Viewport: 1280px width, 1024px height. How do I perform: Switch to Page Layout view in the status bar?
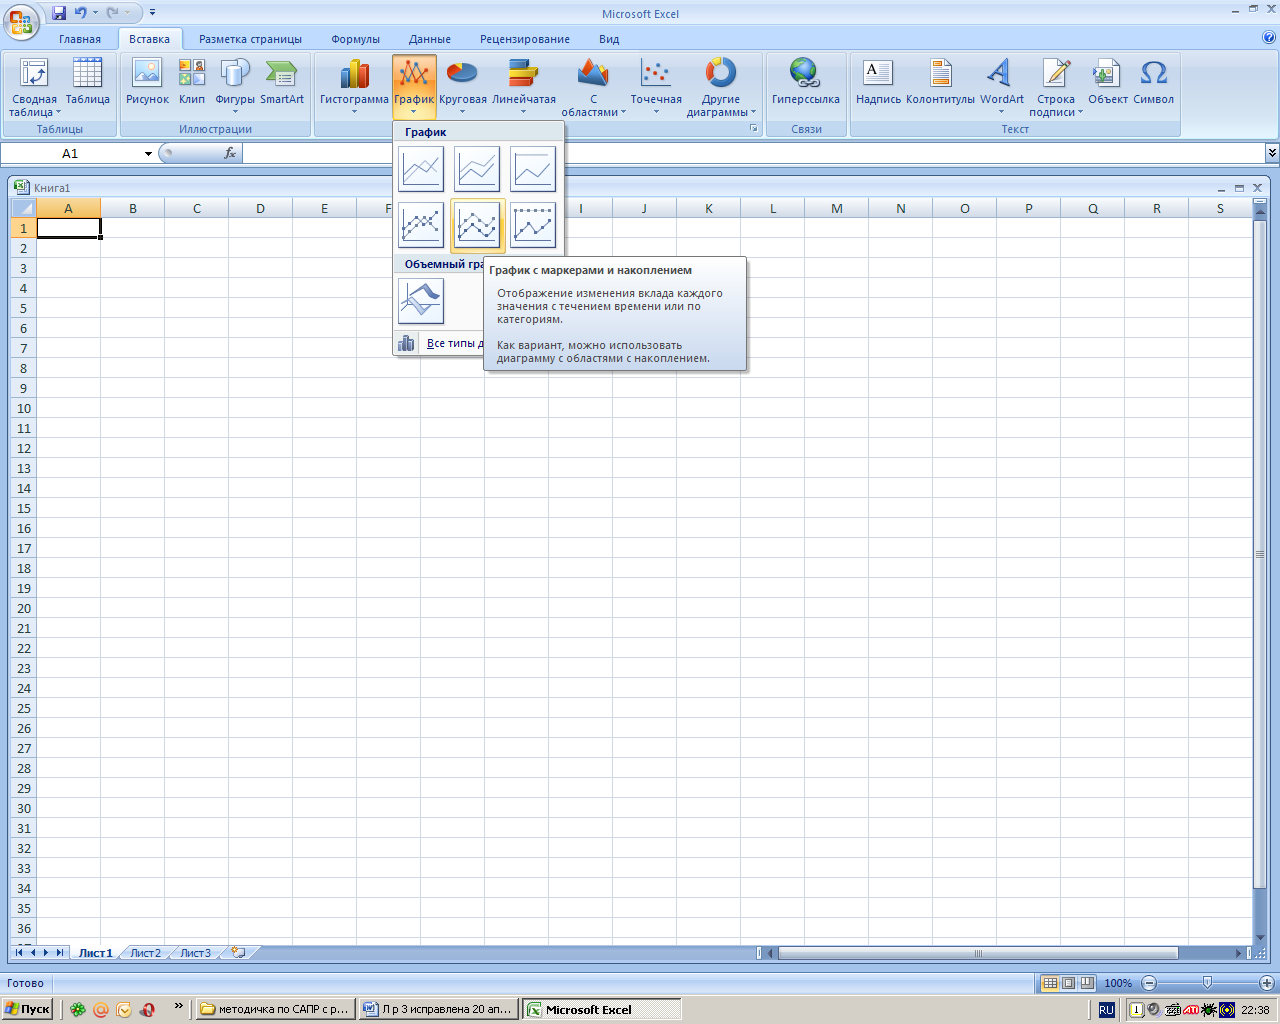tap(1068, 983)
